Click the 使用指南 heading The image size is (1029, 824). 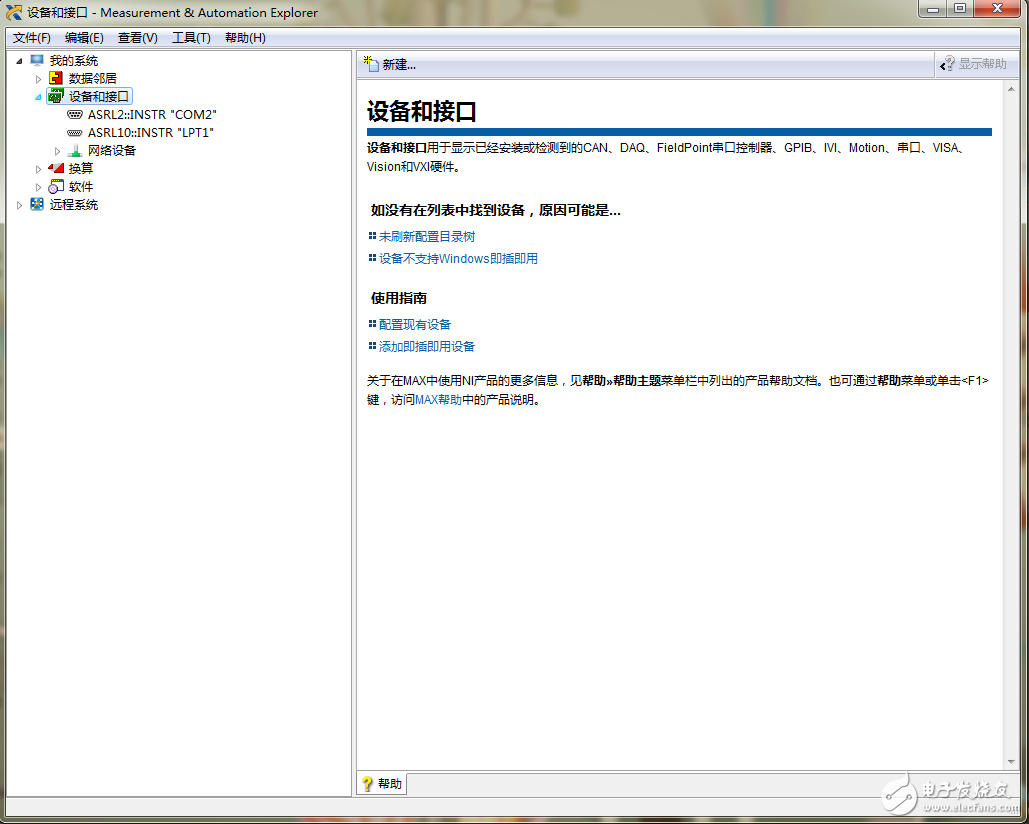tap(399, 298)
